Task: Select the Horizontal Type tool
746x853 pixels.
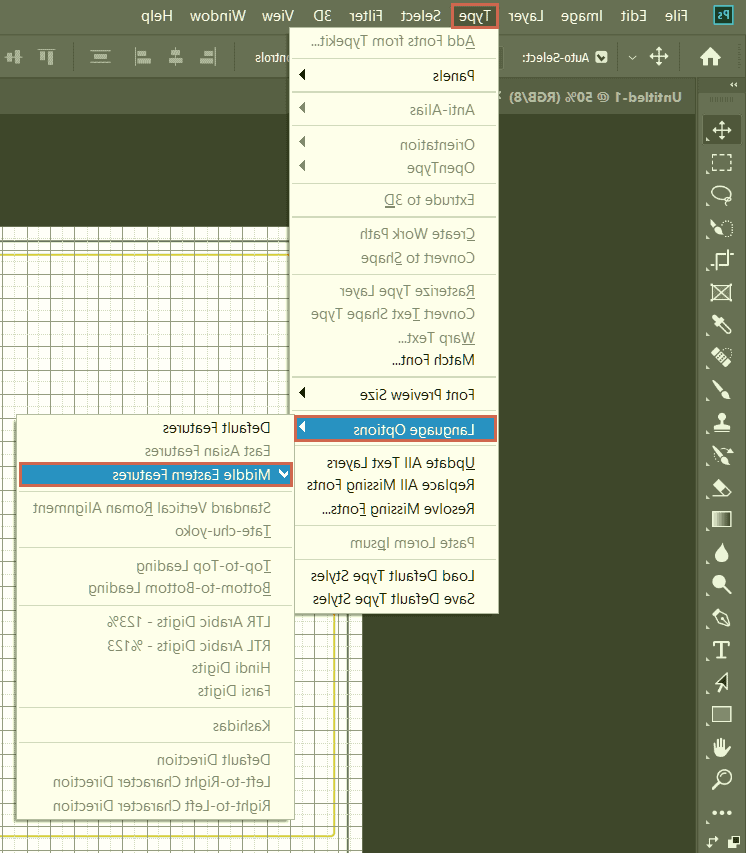Action: point(720,650)
